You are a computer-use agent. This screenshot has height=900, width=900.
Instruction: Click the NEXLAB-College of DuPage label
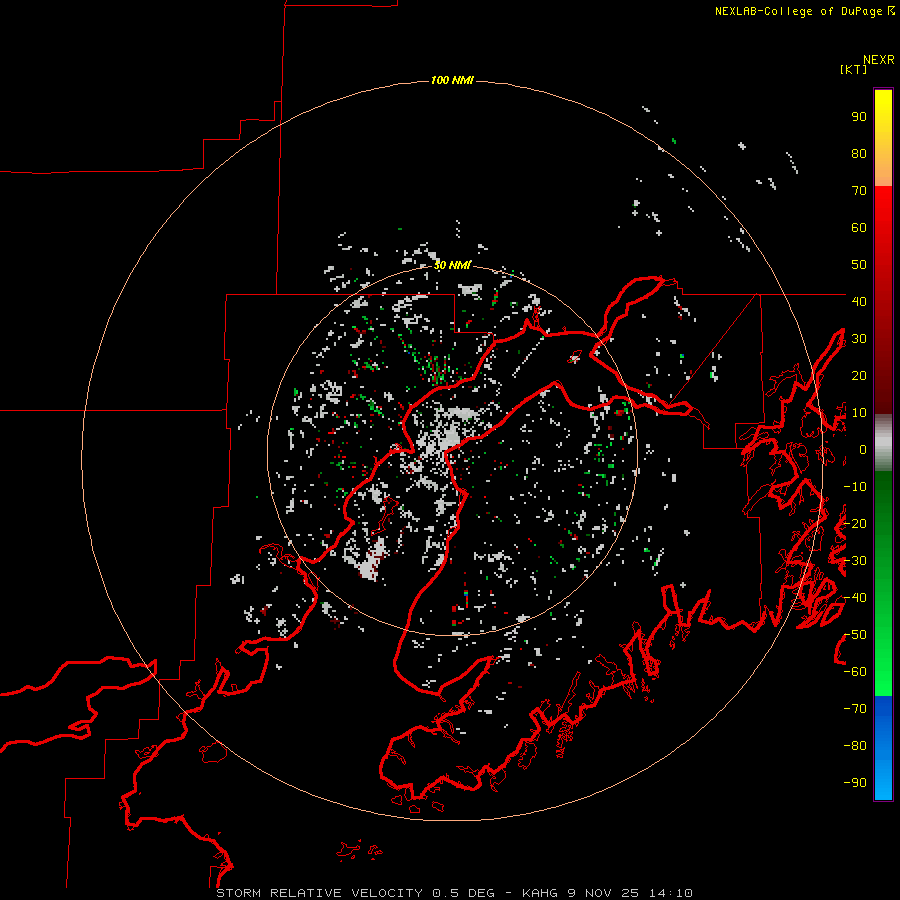coord(804,11)
